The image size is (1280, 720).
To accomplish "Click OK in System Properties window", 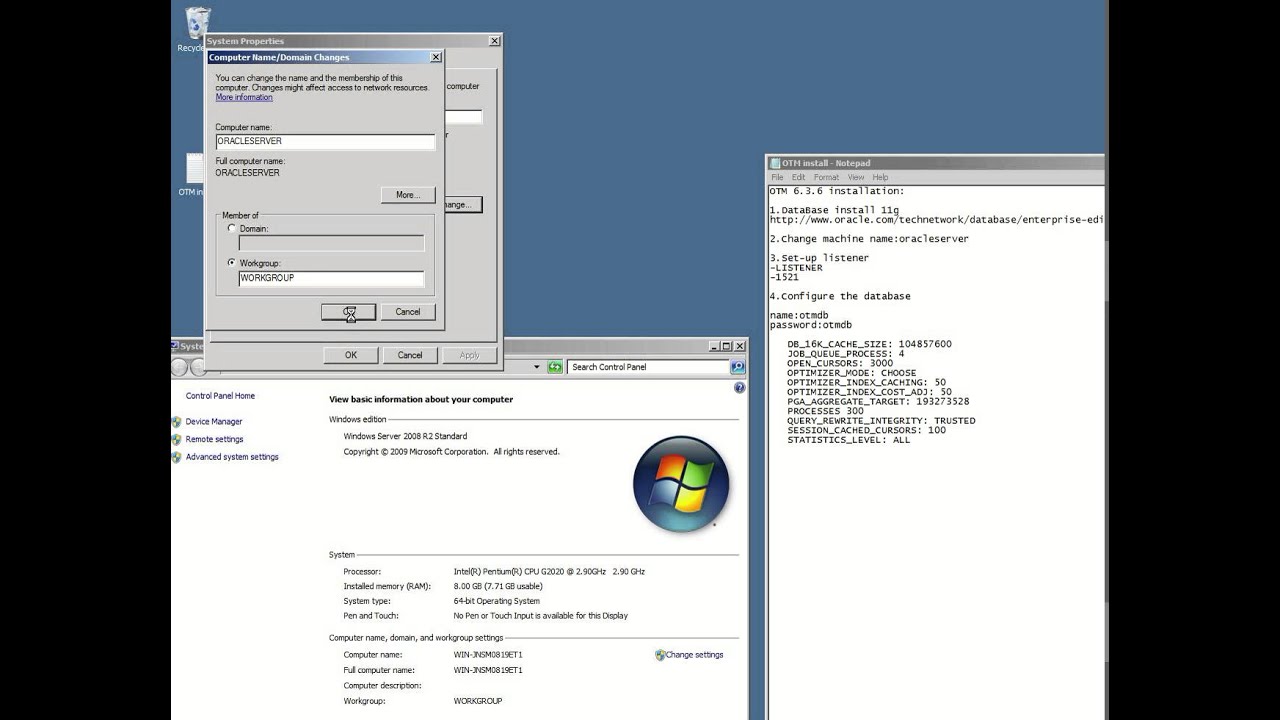I will (351, 355).
